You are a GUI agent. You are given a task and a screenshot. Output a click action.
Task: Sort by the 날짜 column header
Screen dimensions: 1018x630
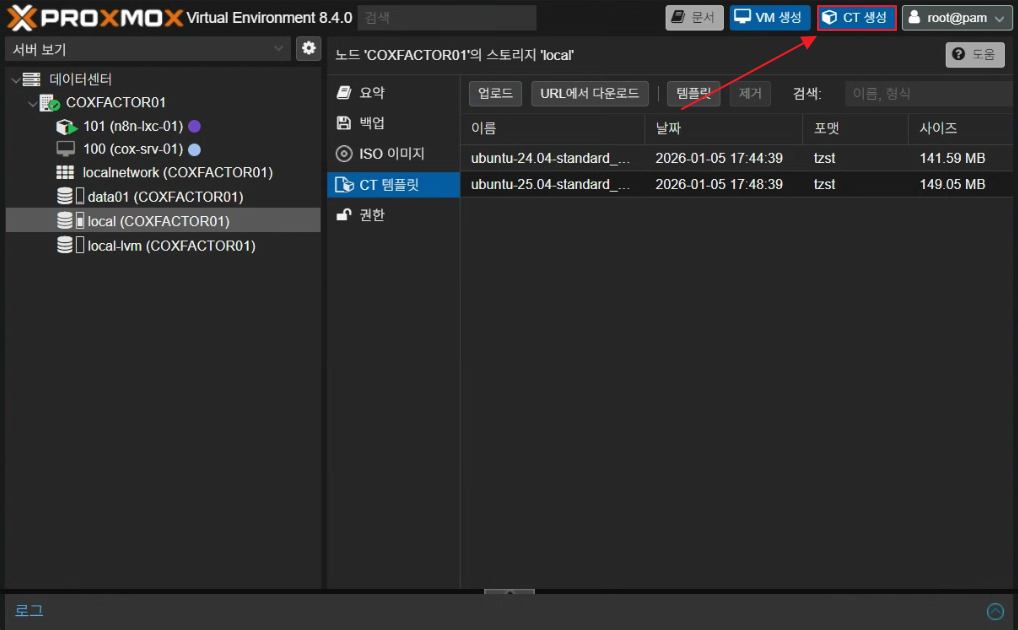click(x=724, y=128)
